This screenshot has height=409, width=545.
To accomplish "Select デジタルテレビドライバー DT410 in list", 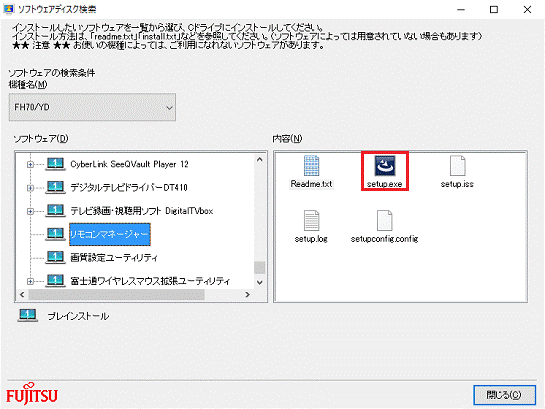I will click(x=129, y=188).
